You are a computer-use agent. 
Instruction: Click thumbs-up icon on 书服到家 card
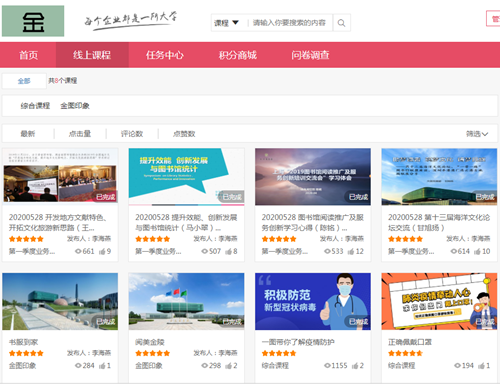tap(102, 366)
